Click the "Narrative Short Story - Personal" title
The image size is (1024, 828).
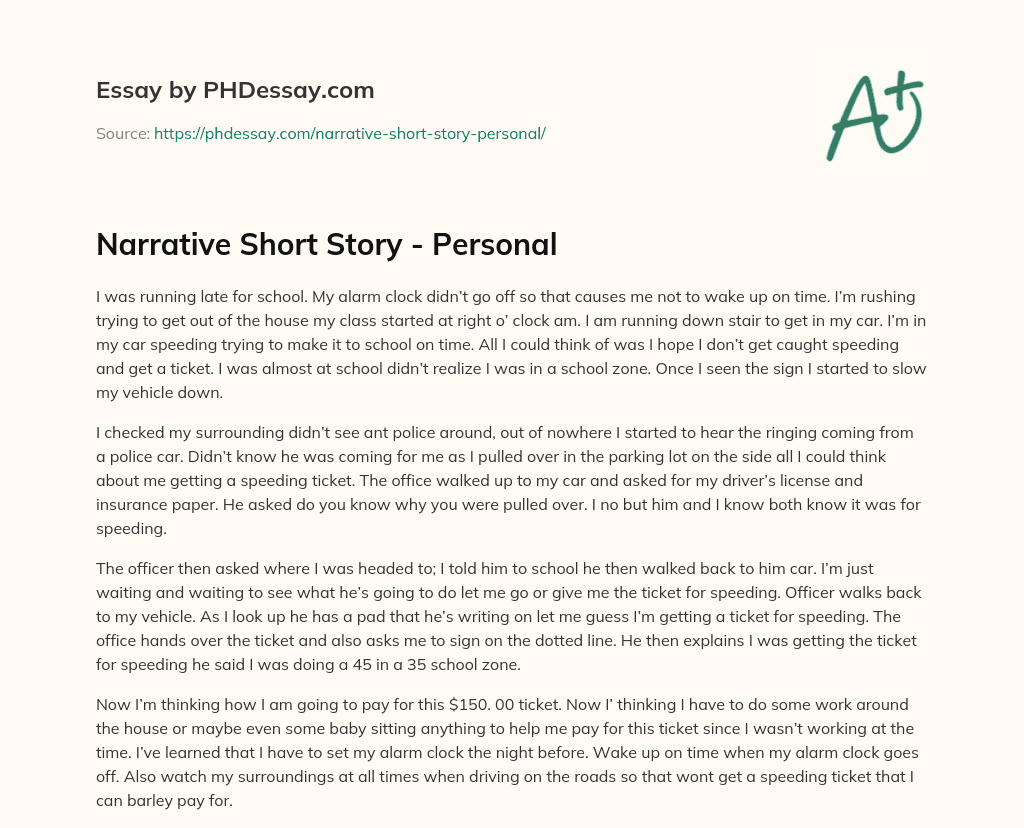pos(326,244)
